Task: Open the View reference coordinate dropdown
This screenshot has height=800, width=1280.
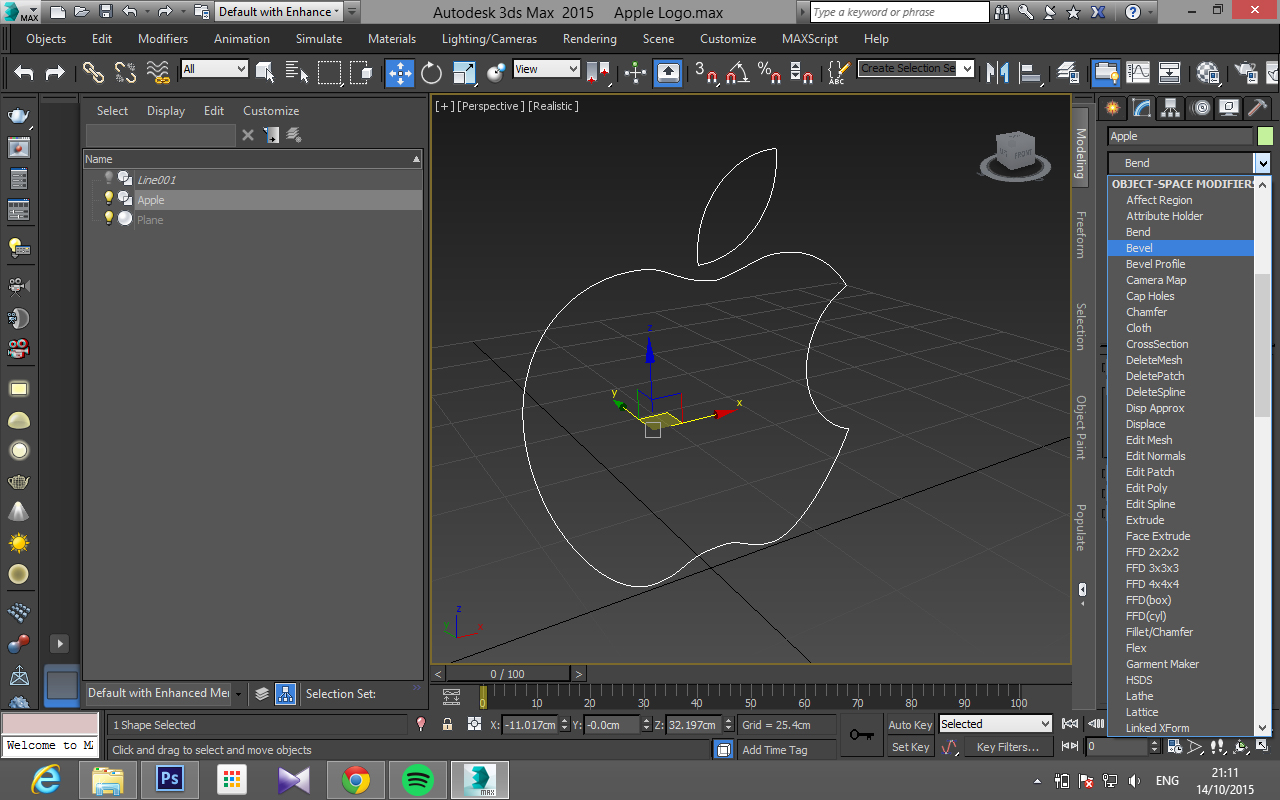Action: (x=546, y=69)
